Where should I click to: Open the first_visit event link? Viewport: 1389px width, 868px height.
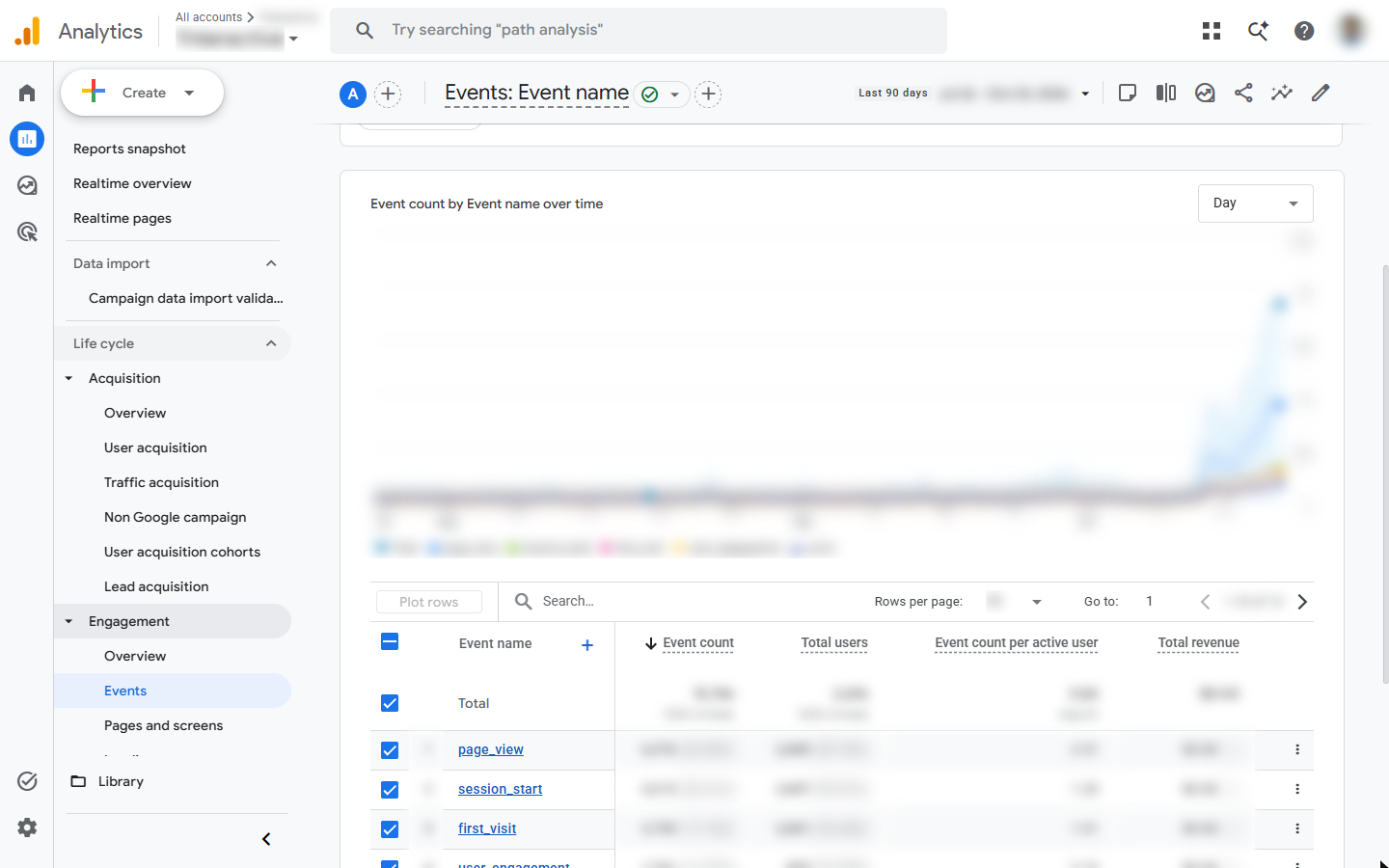(x=487, y=829)
